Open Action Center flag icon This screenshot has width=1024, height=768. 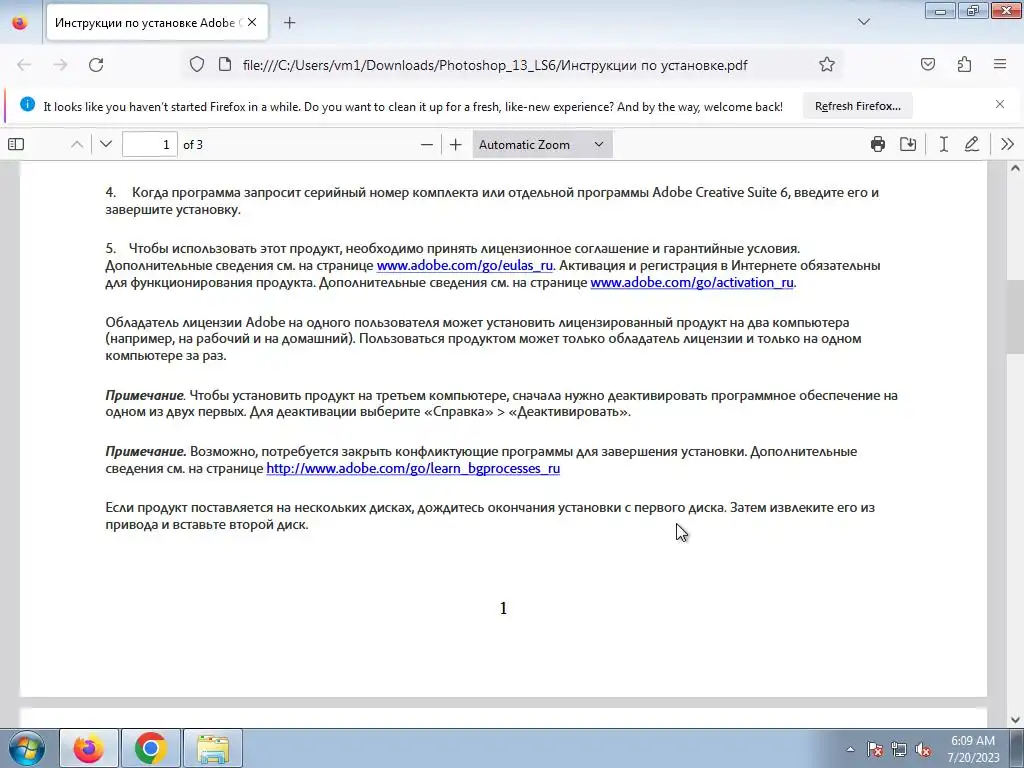click(874, 749)
